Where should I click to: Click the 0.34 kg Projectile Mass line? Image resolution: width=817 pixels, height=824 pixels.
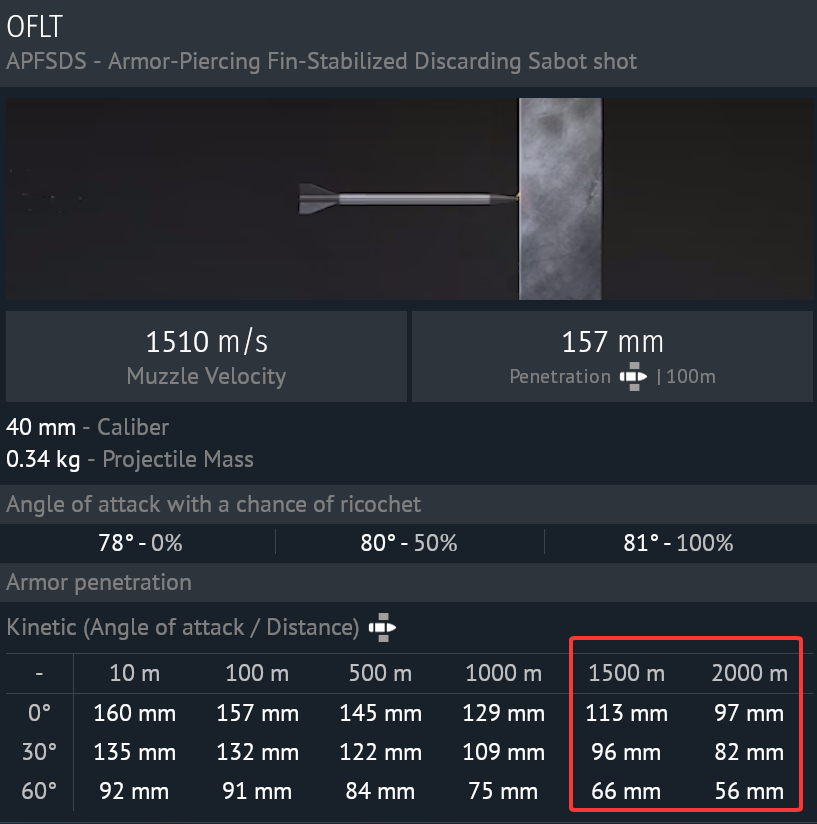[130, 460]
